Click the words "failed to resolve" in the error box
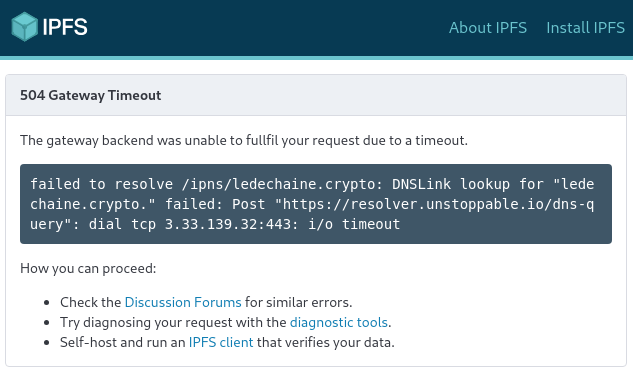The image size is (633, 373). [102, 184]
